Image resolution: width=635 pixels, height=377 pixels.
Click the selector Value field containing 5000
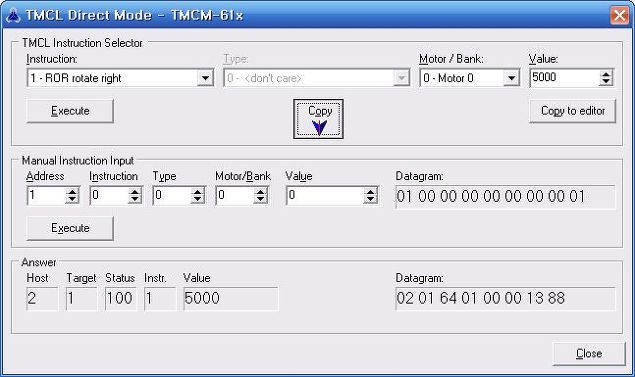(565, 78)
